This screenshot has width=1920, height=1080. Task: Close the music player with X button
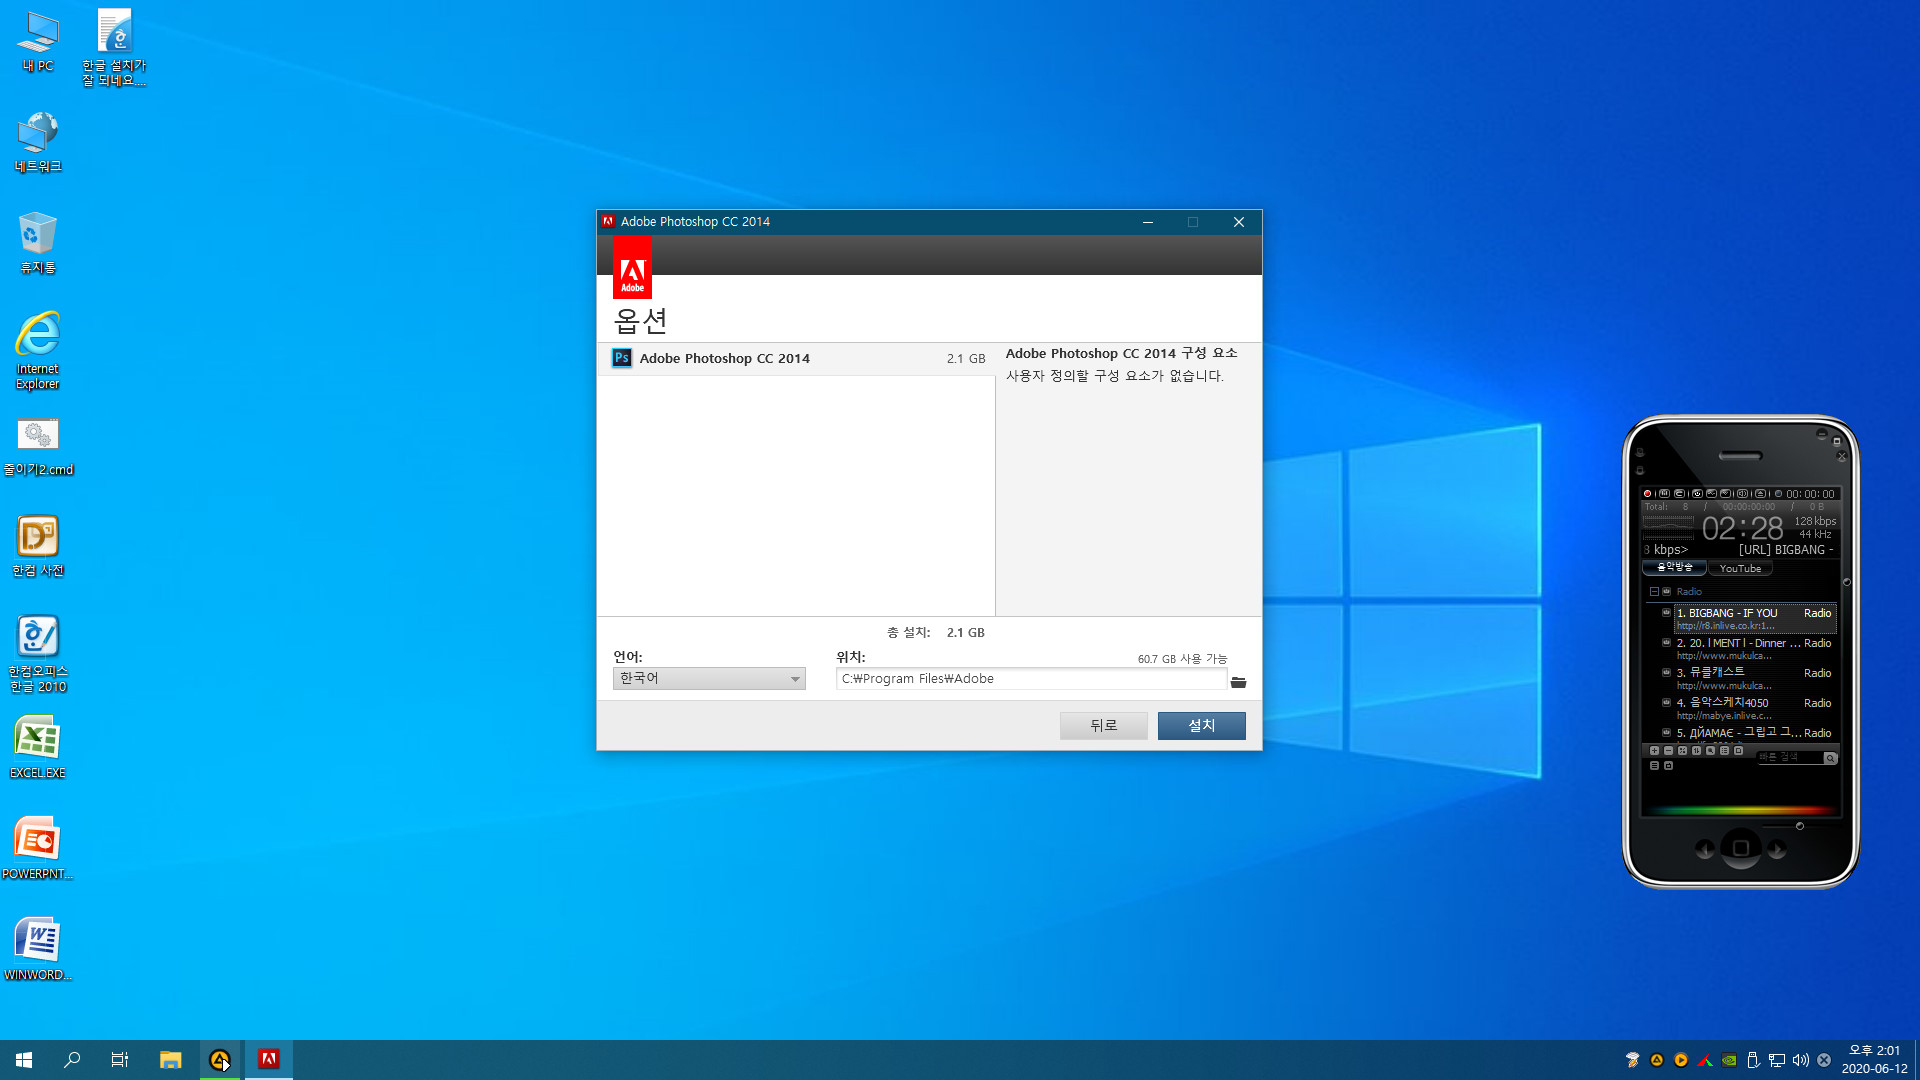(x=1842, y=456)
